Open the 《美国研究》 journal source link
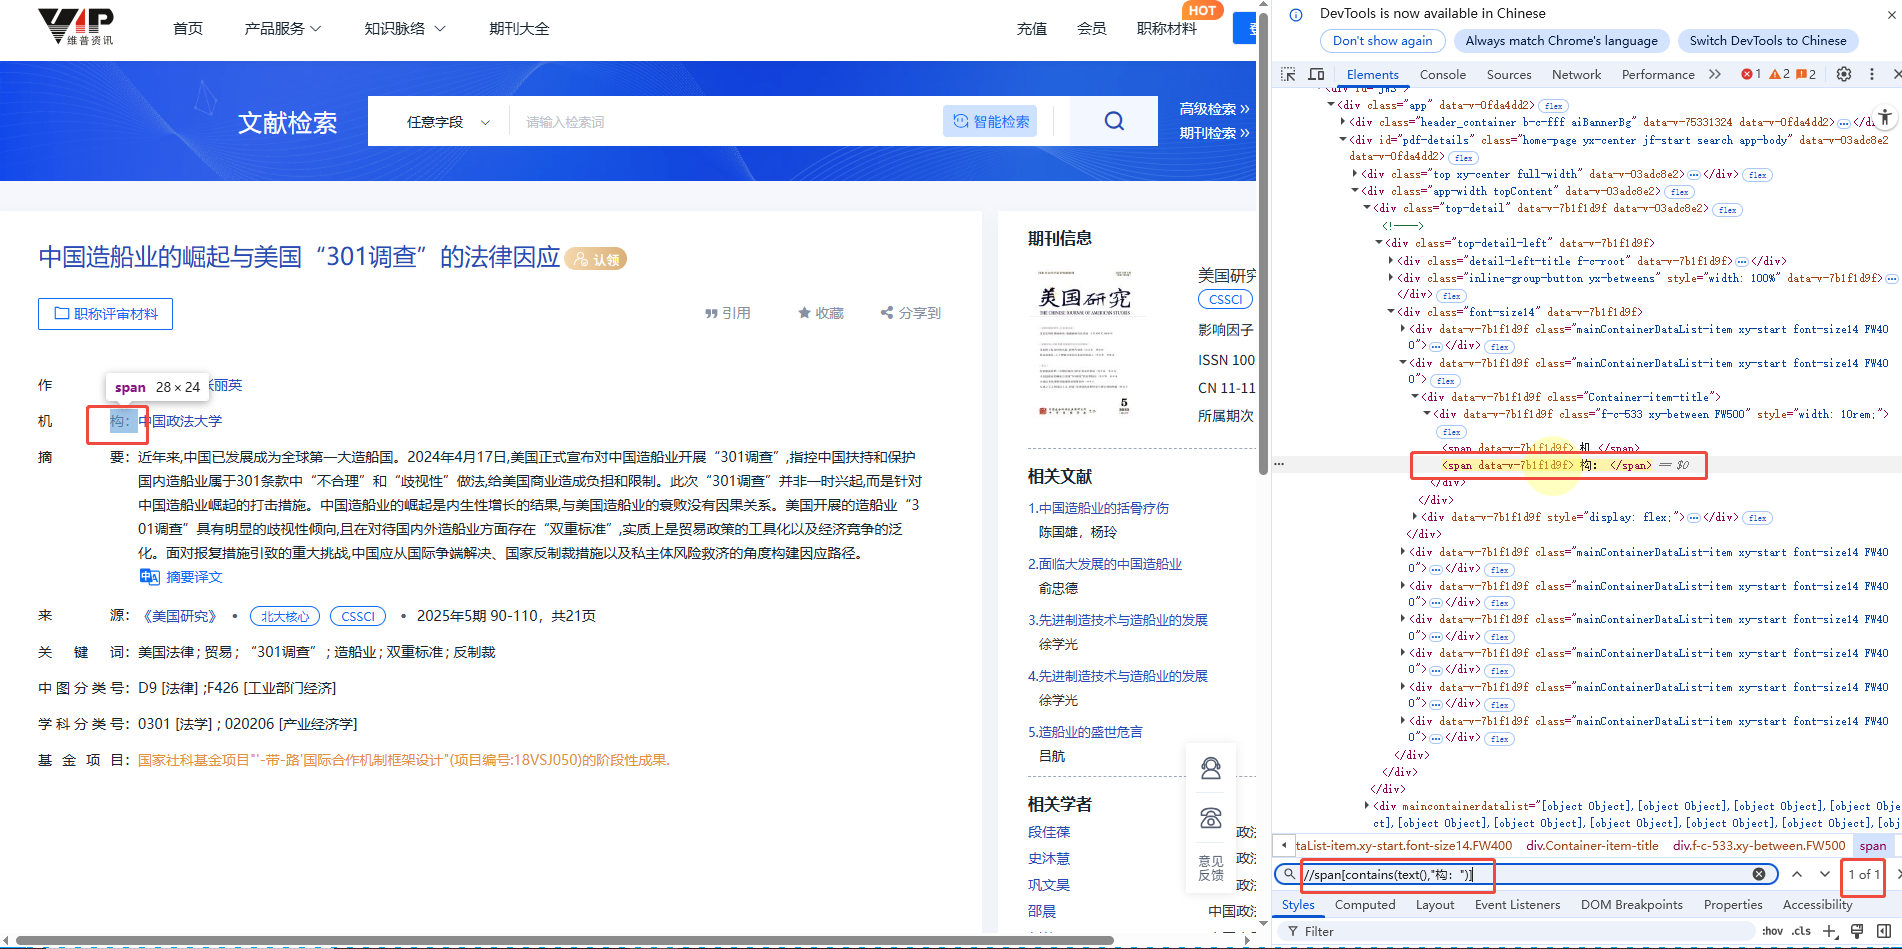This screenshot has height=949, width=1902. coord(180,616)
